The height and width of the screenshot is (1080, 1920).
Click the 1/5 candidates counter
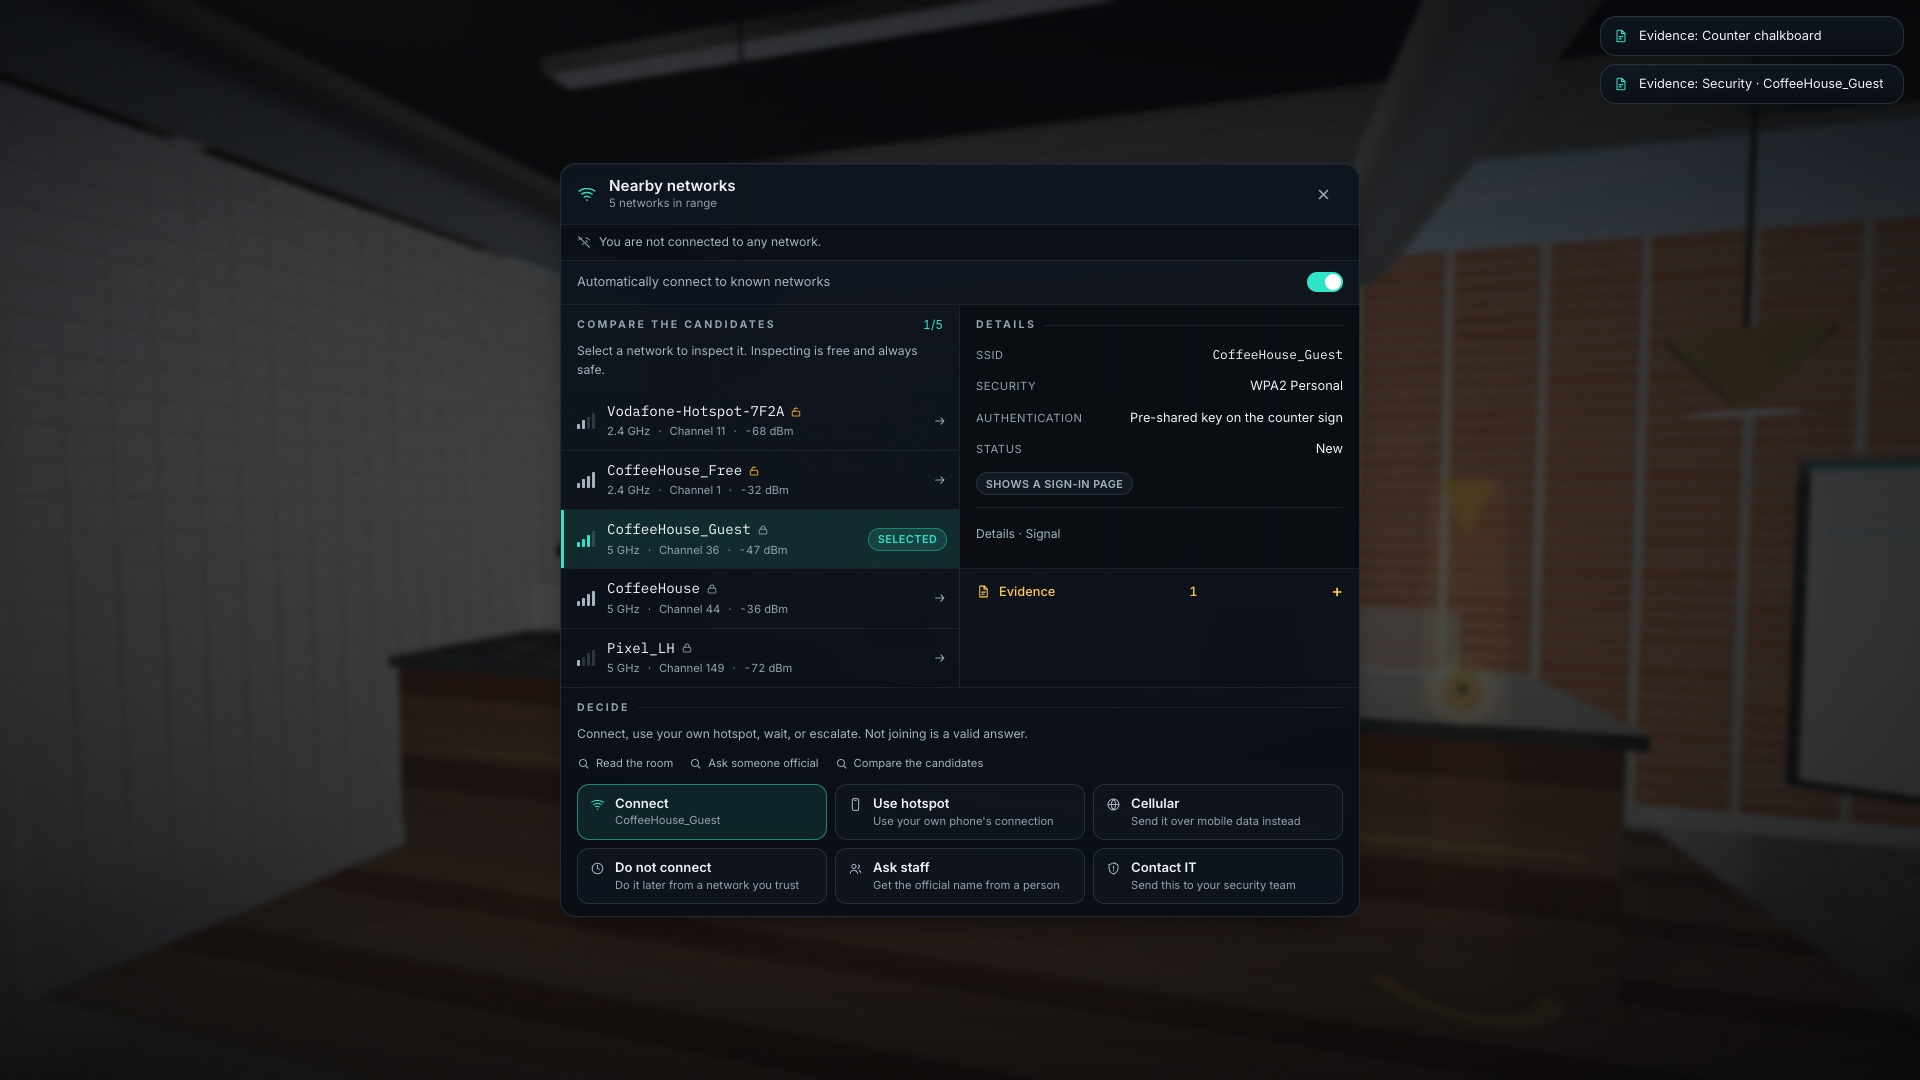tap(932, 325)
